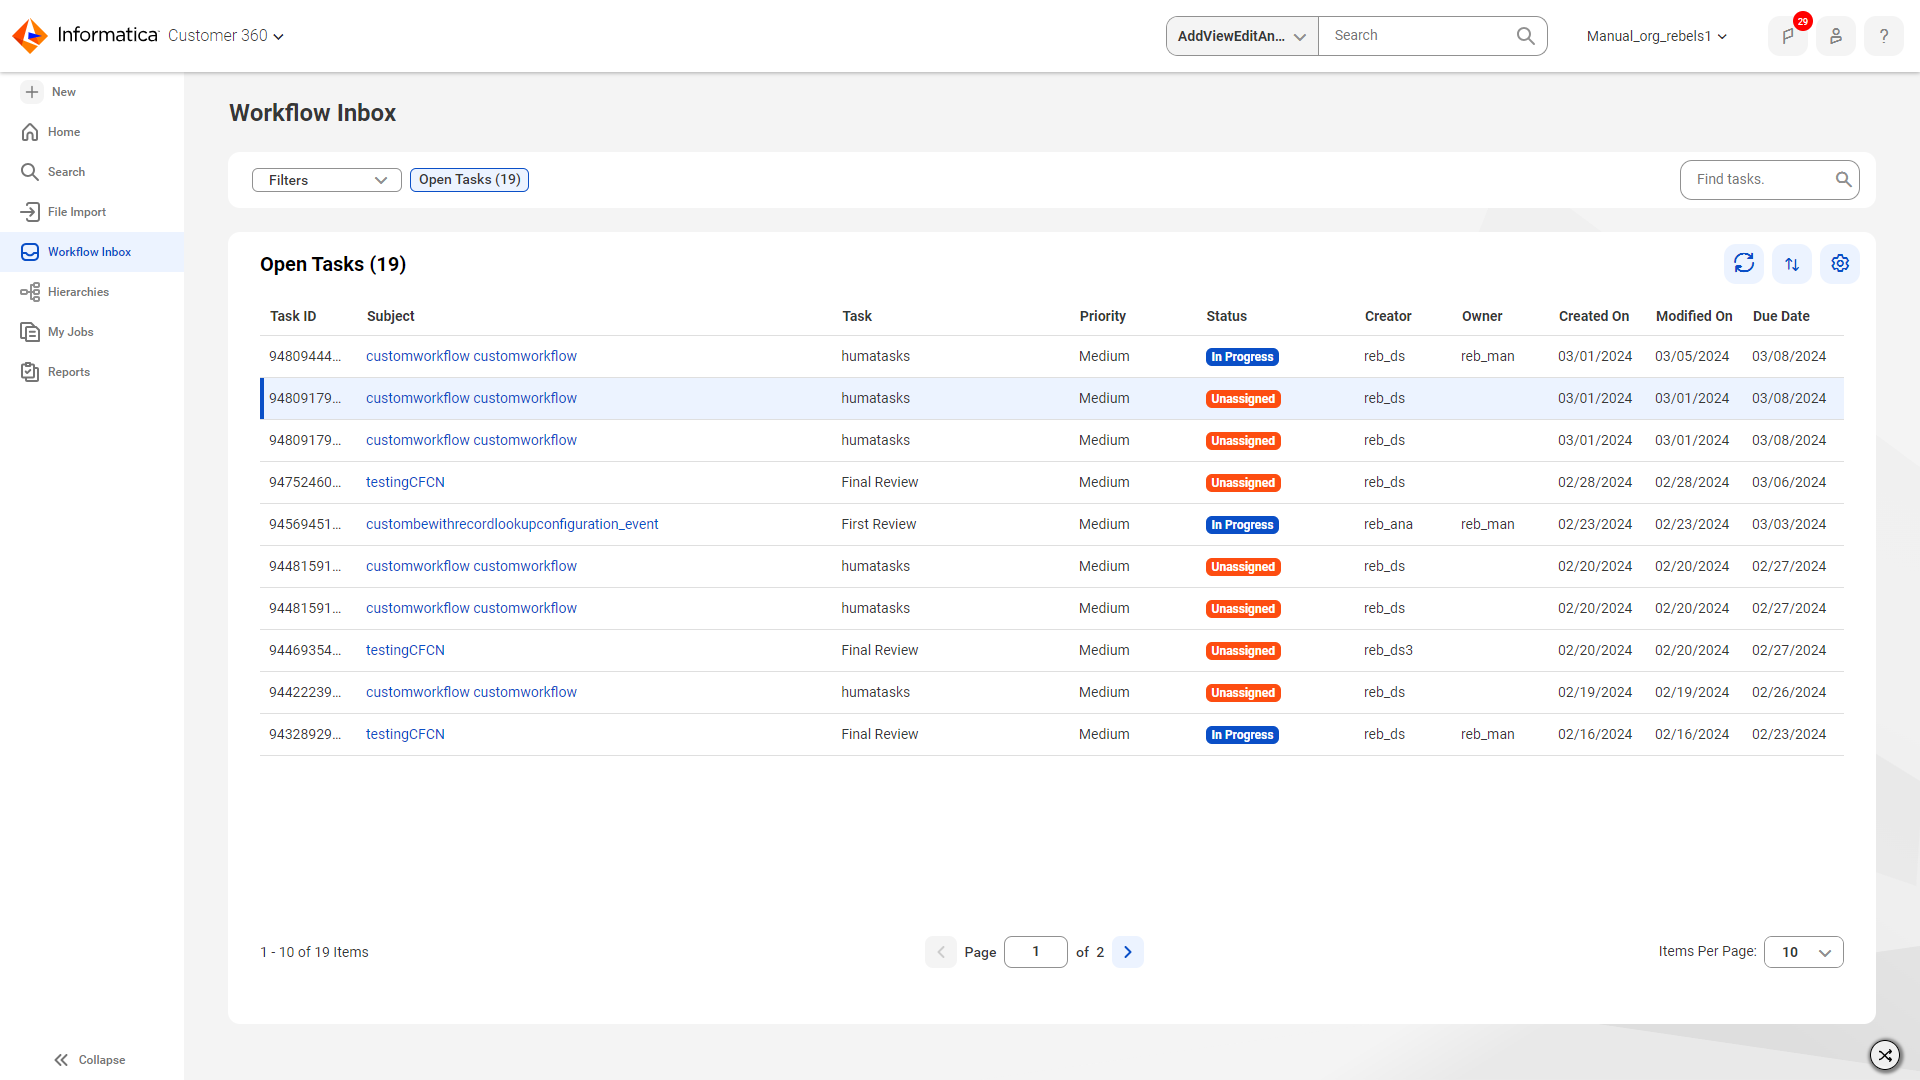Click the Created On column header
Viewport: 1920px width, 1080px height.
pos(1594,316)
